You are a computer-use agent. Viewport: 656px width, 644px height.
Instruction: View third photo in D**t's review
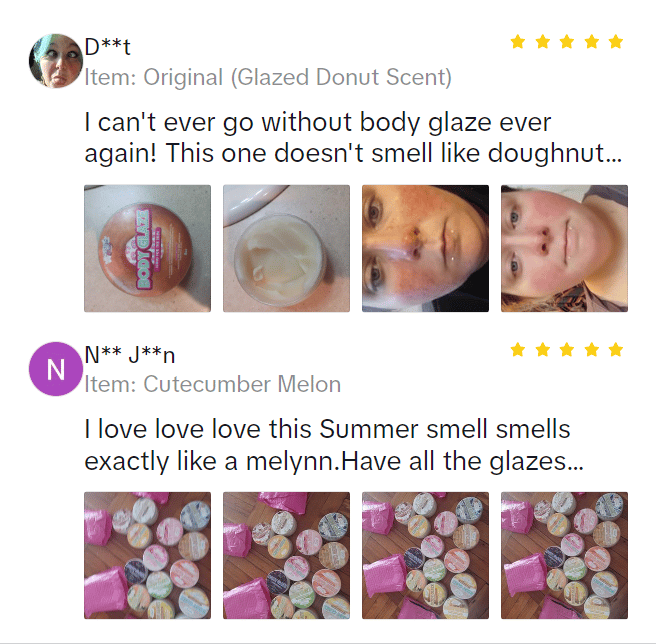point(425,249)
